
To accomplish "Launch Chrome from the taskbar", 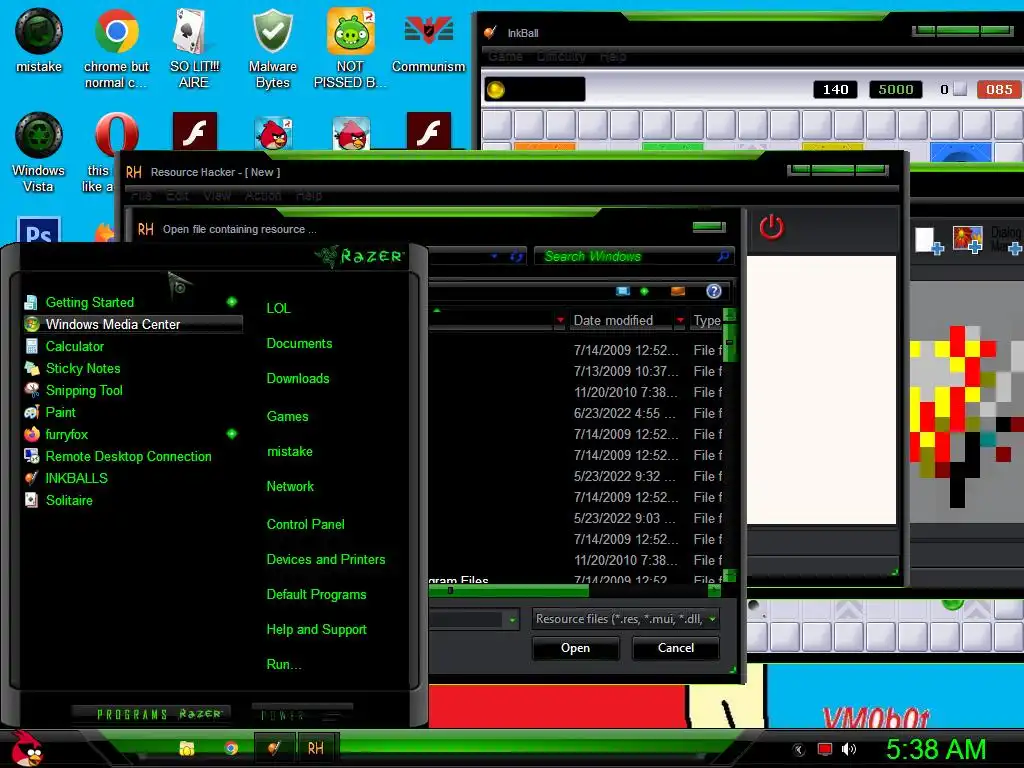I will 231,748.
